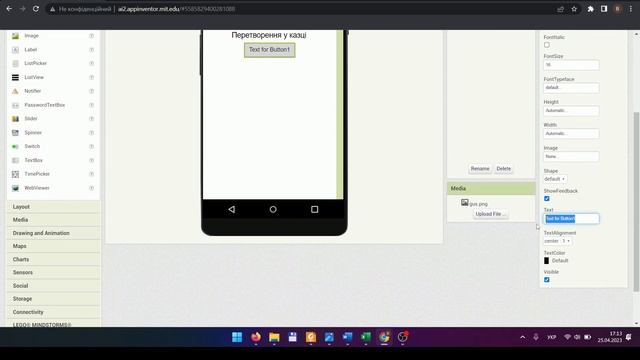Click the properties panel vertical scrollbar
Screen dimensions: 640x360
pyautogui.click(x=636, y=202)
